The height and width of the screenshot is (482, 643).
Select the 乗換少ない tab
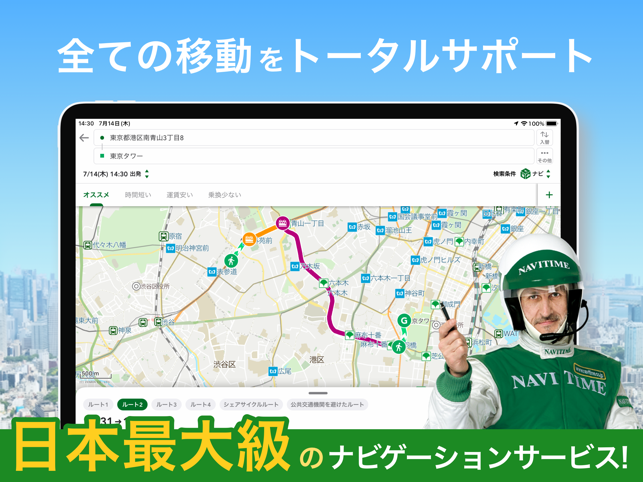click(225, 195)
